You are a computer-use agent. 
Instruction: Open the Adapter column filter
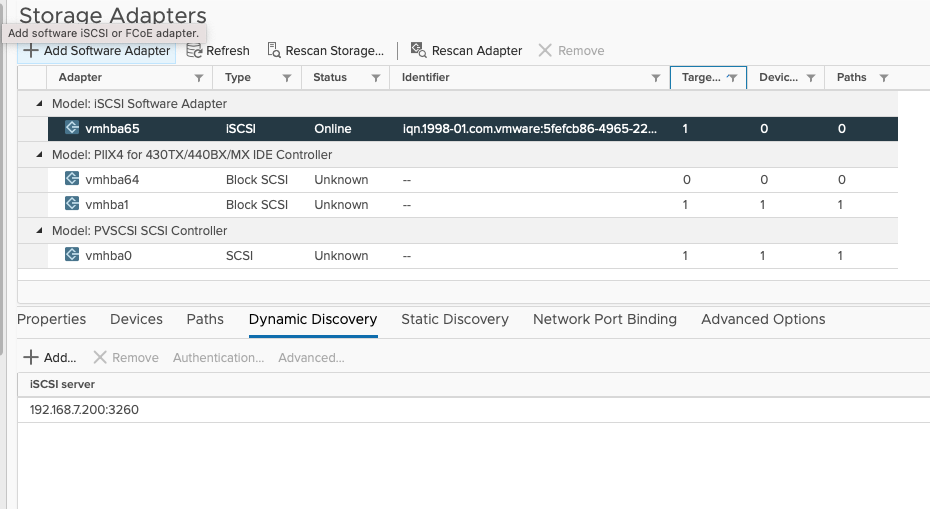pyautogui.click(x=199, y=78)
